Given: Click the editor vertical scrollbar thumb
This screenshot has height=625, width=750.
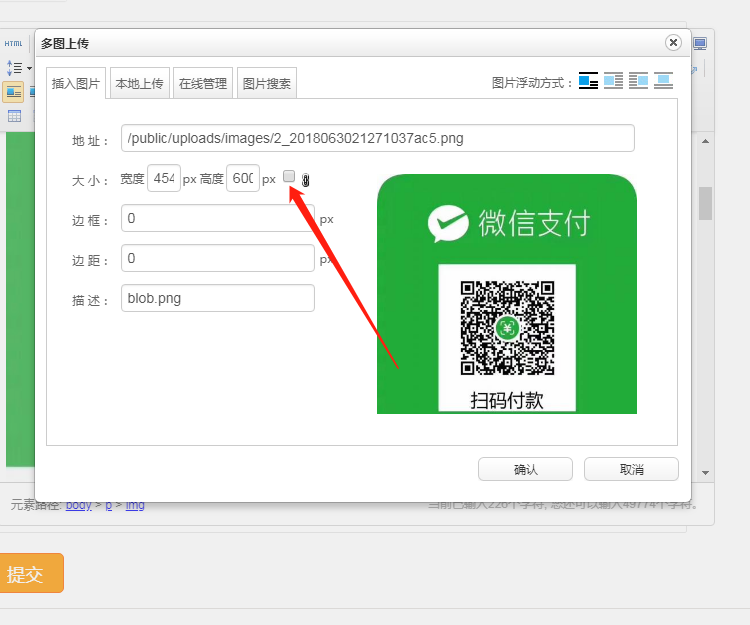Looking at the screenshot, I should [x=706, y=204].
